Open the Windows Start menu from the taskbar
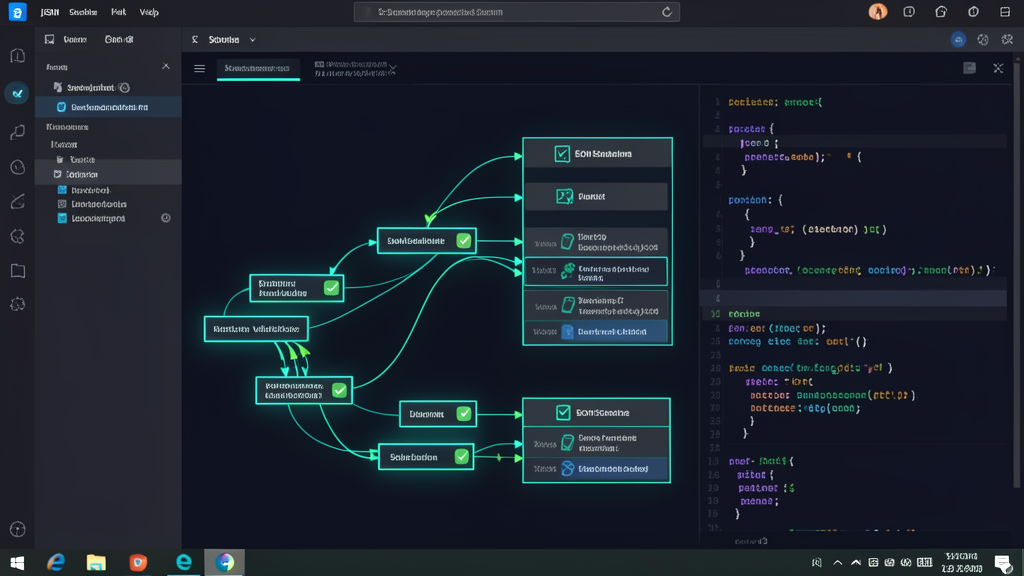Image resolution: width=1024 pixels, height=576 pixels. 18,562
